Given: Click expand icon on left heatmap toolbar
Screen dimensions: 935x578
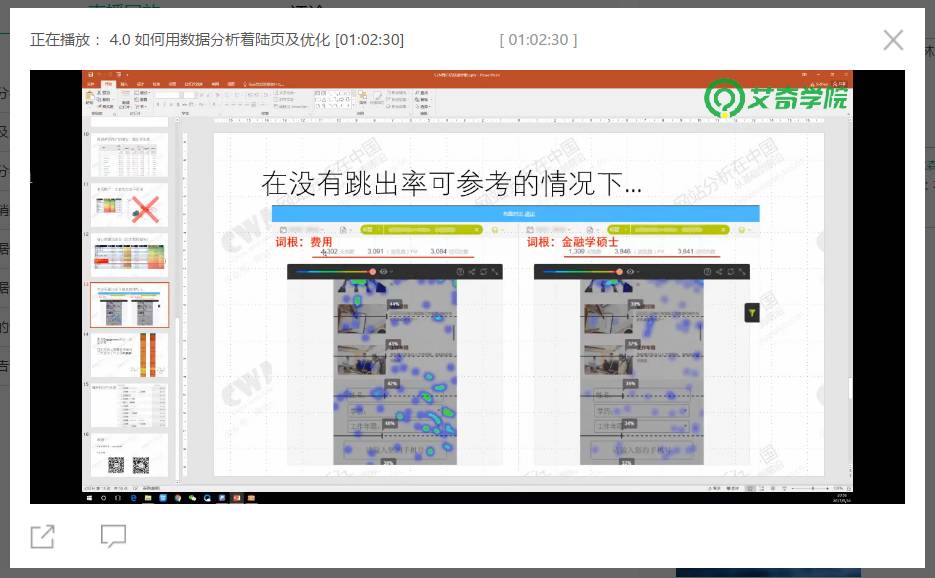Looking at the screenshot, I should pyautogui.click(x=495, y=271).
